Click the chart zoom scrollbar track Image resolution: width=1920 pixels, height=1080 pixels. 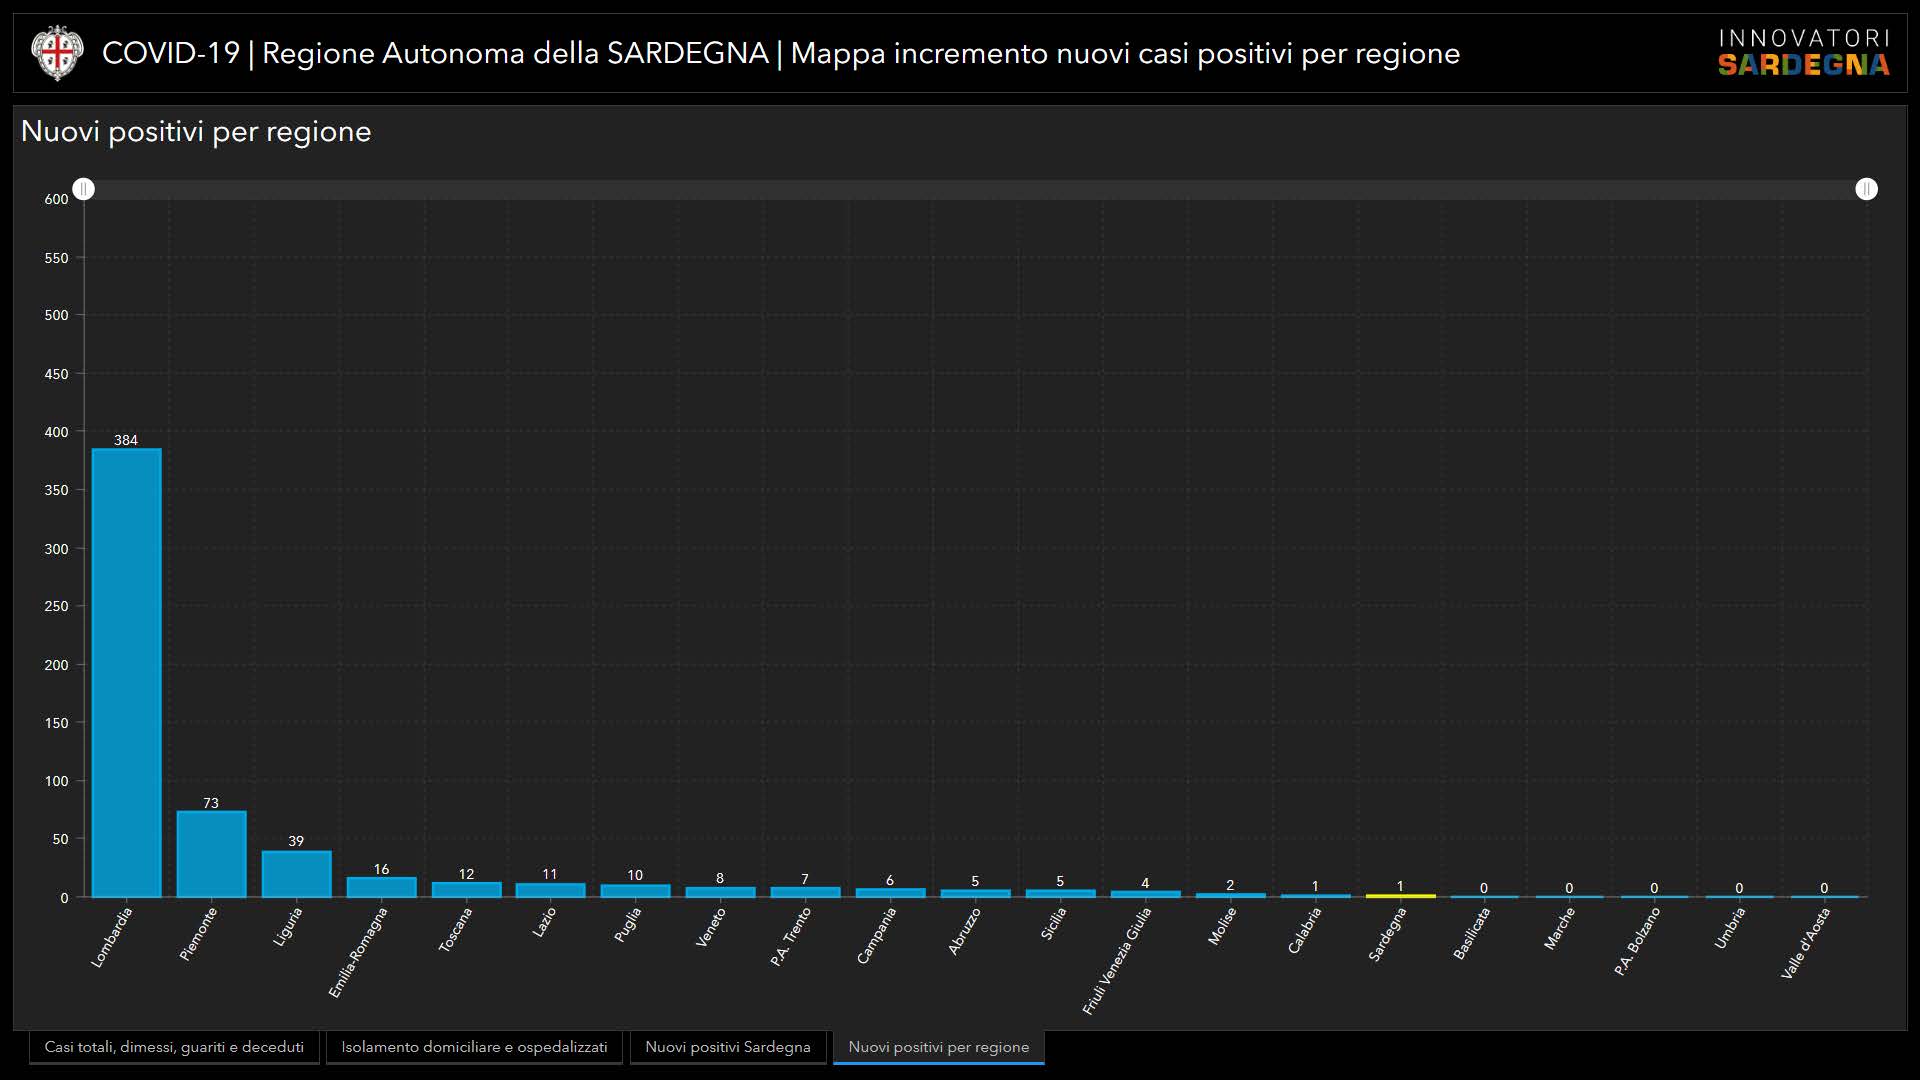[975, 189]
